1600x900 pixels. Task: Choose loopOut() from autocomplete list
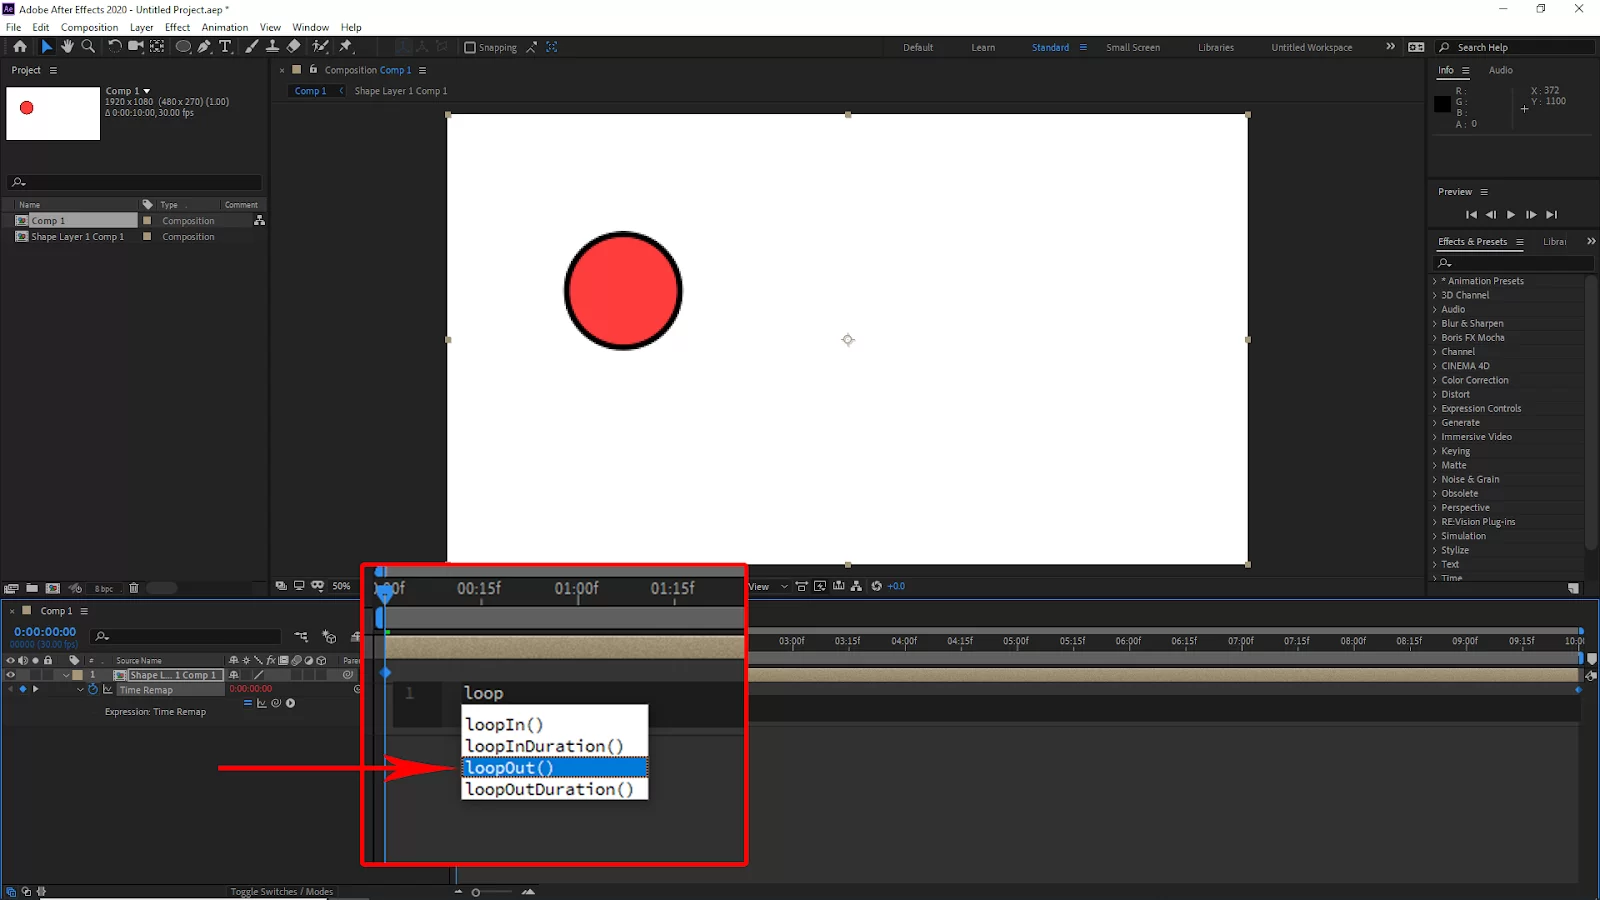(x=555, y=768)
